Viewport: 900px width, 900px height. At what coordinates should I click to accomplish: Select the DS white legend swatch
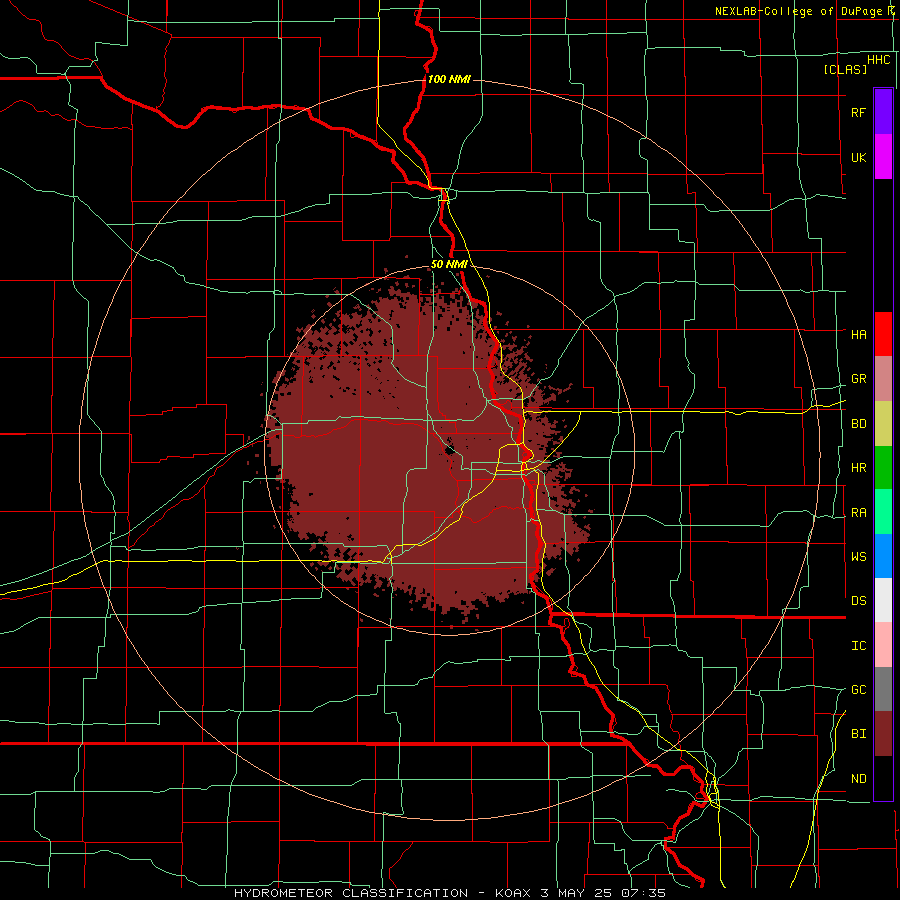(883, 600)
